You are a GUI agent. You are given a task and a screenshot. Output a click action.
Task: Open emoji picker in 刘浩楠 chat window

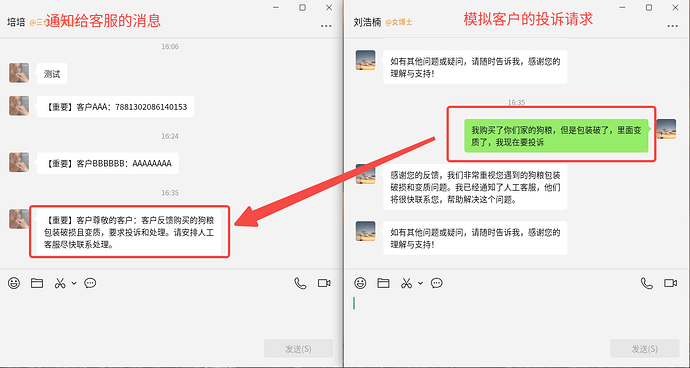[x=360, y=283]
